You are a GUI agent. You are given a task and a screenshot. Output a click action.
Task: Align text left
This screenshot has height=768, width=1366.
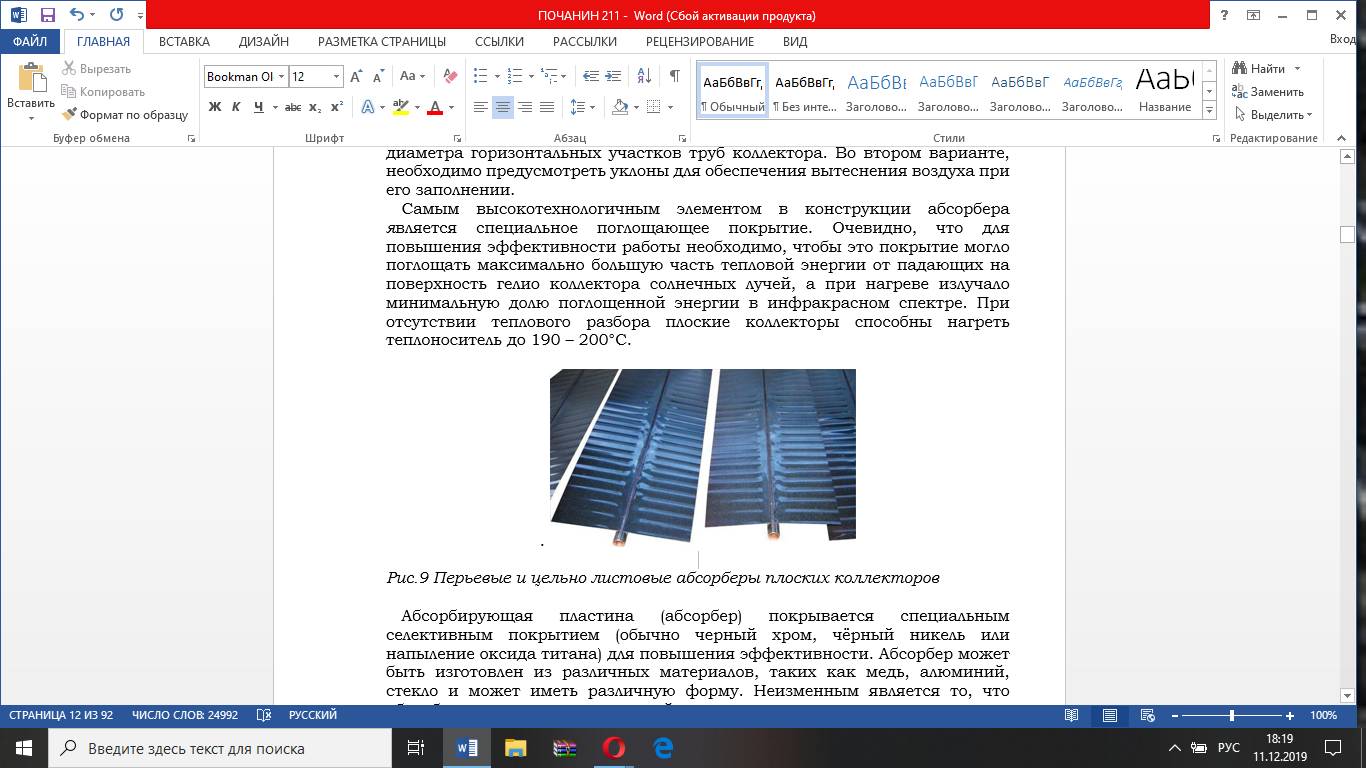[x=481, y=107]
